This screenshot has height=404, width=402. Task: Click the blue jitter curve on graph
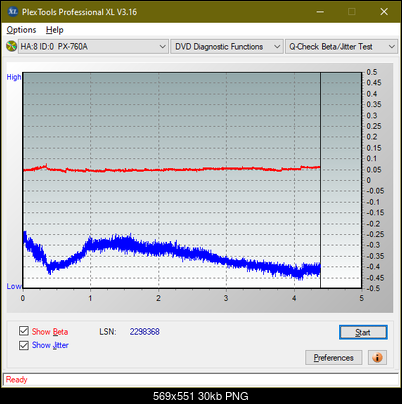click(172, 249)
